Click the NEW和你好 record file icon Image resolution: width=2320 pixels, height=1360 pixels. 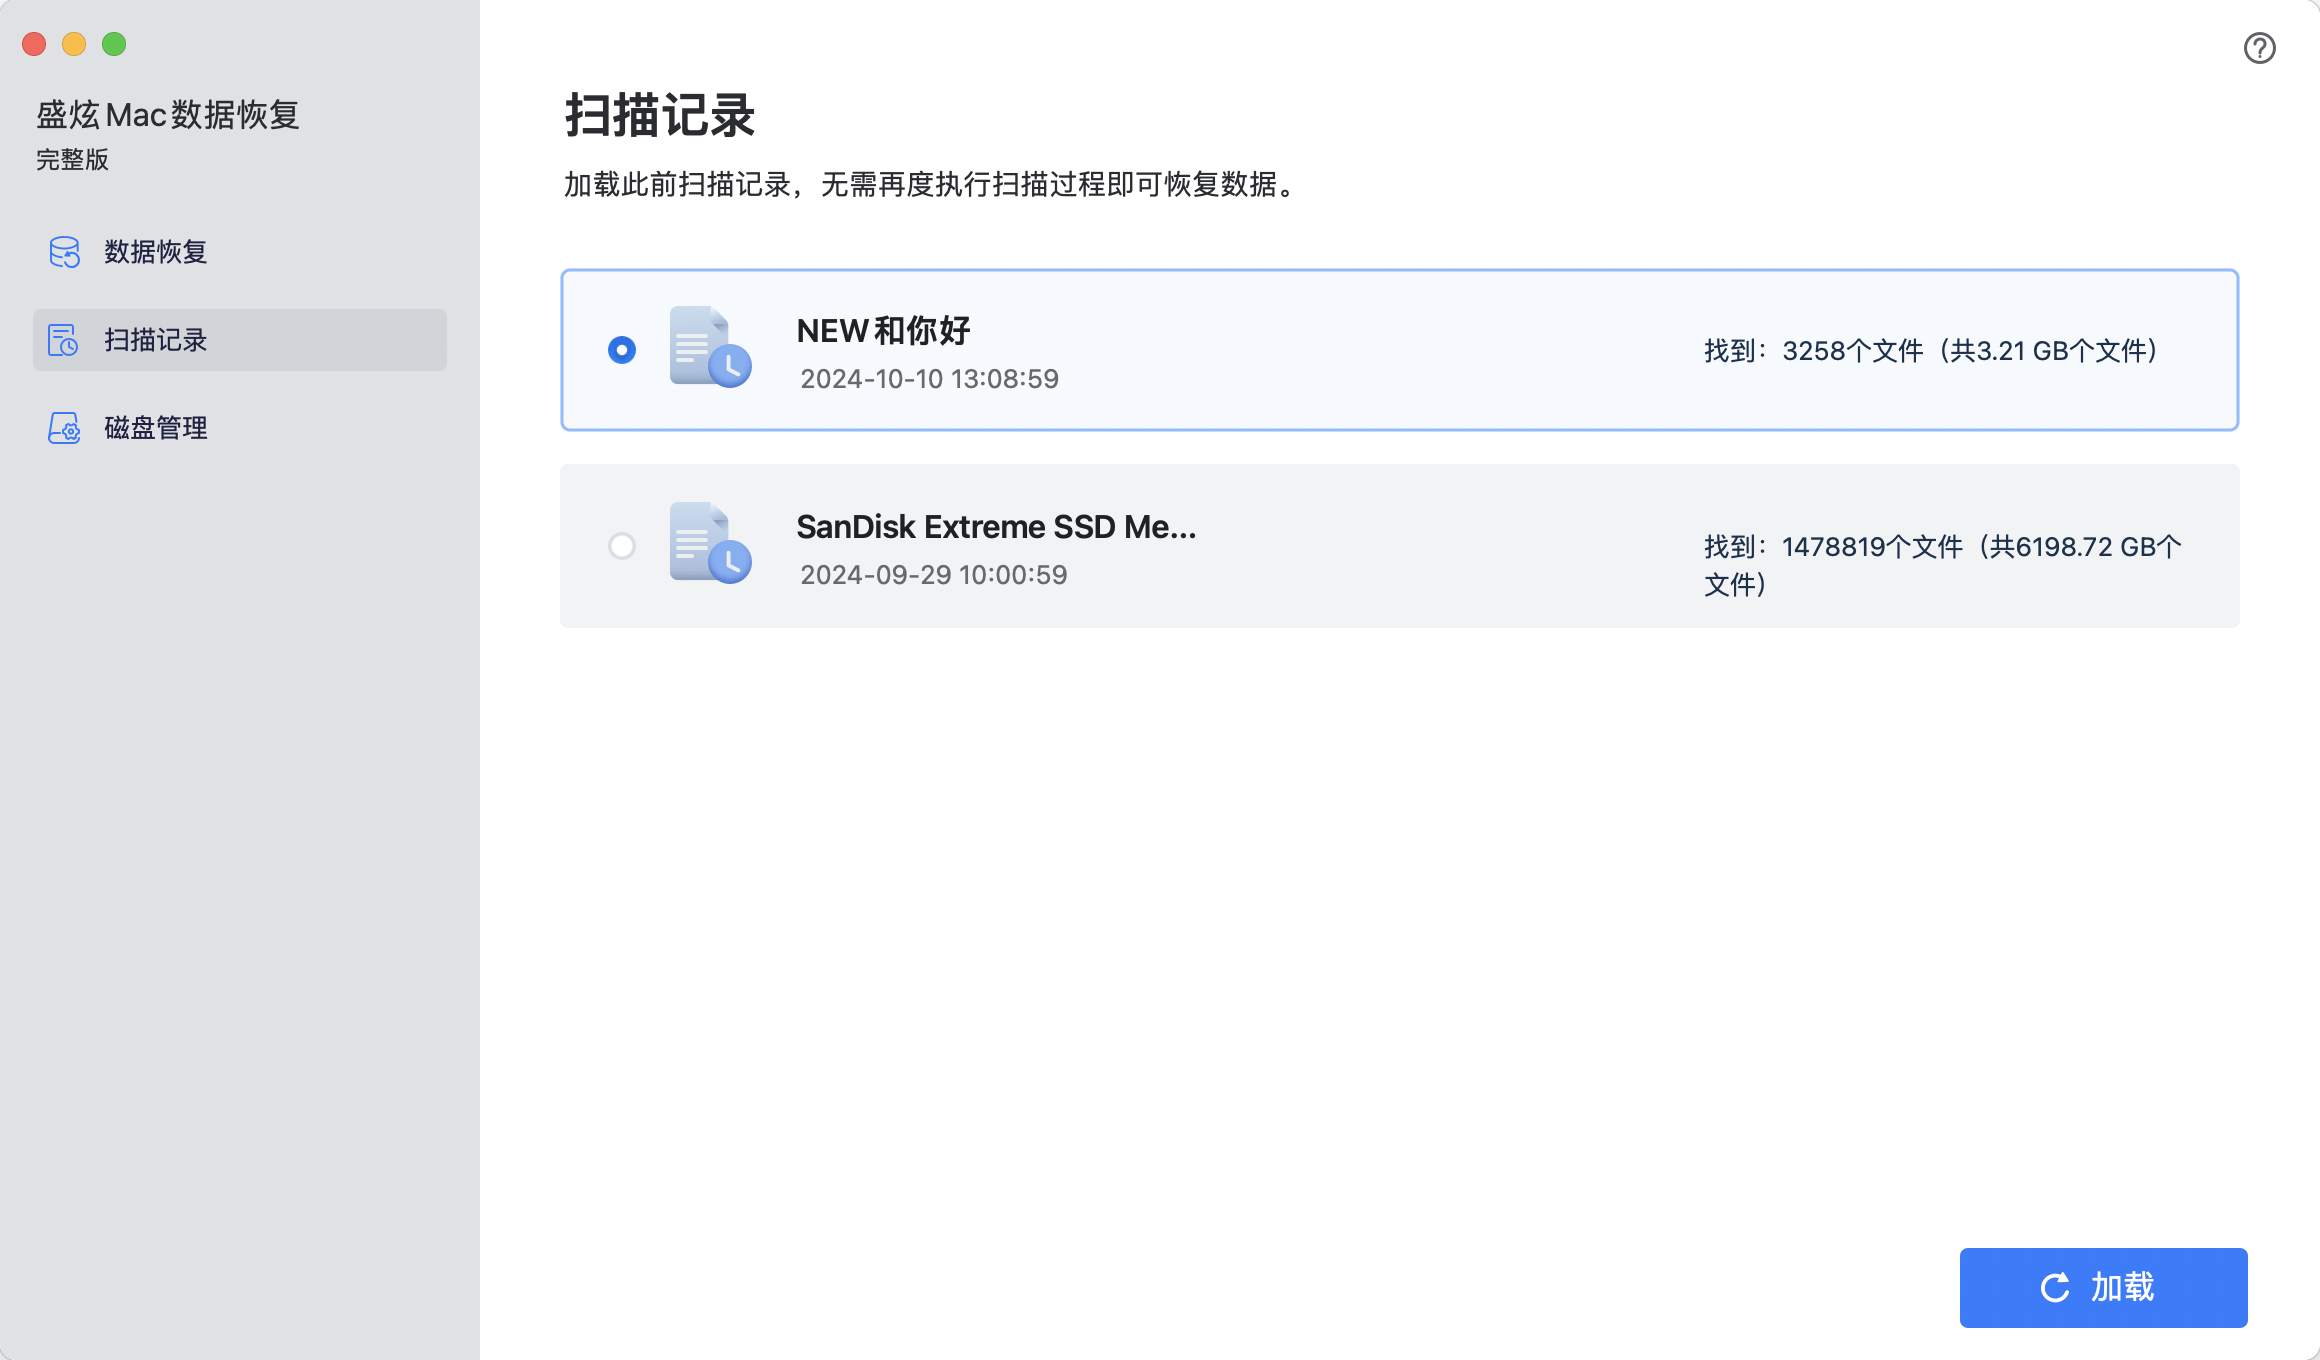coord(710,347)
